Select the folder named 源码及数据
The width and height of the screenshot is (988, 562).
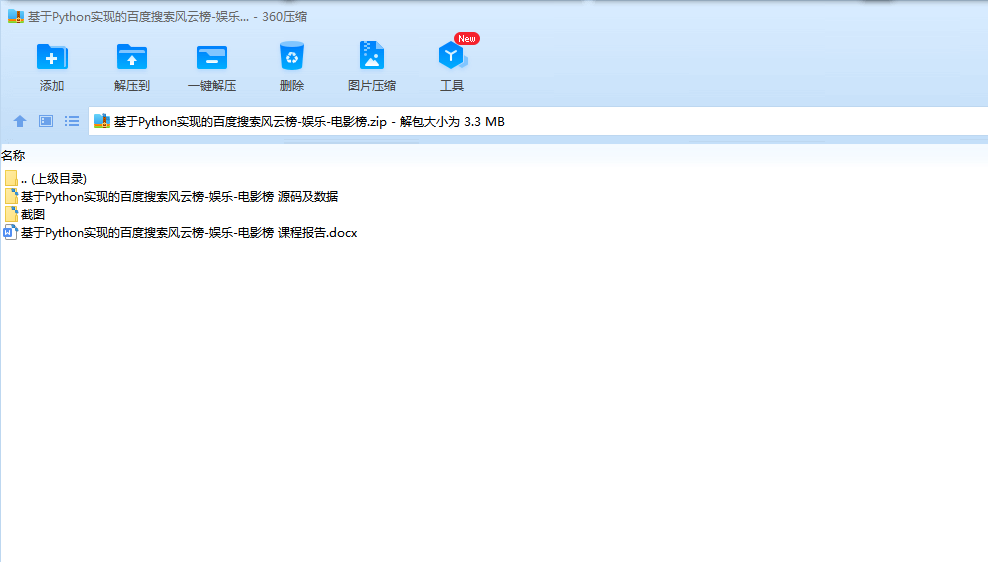180,197
